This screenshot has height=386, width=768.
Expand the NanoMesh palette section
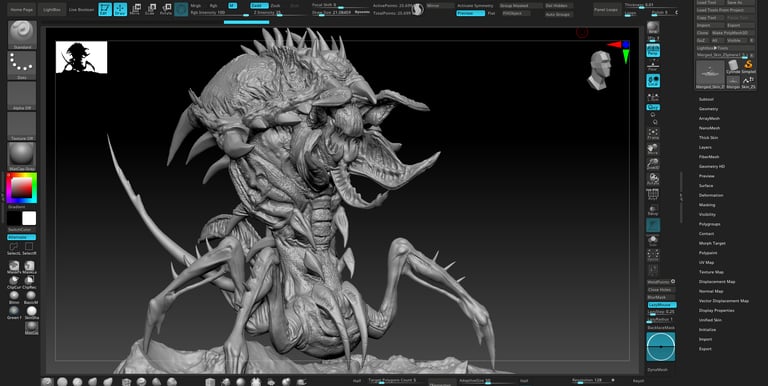tap(709, 128)
